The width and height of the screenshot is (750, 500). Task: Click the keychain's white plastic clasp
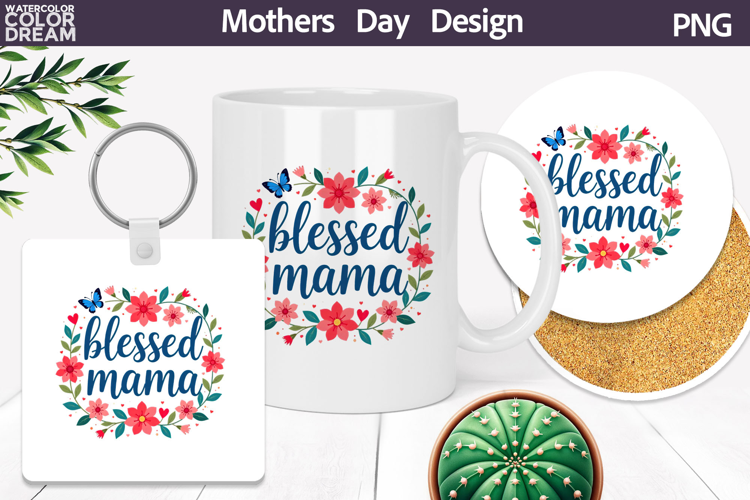tap(144, 242)
